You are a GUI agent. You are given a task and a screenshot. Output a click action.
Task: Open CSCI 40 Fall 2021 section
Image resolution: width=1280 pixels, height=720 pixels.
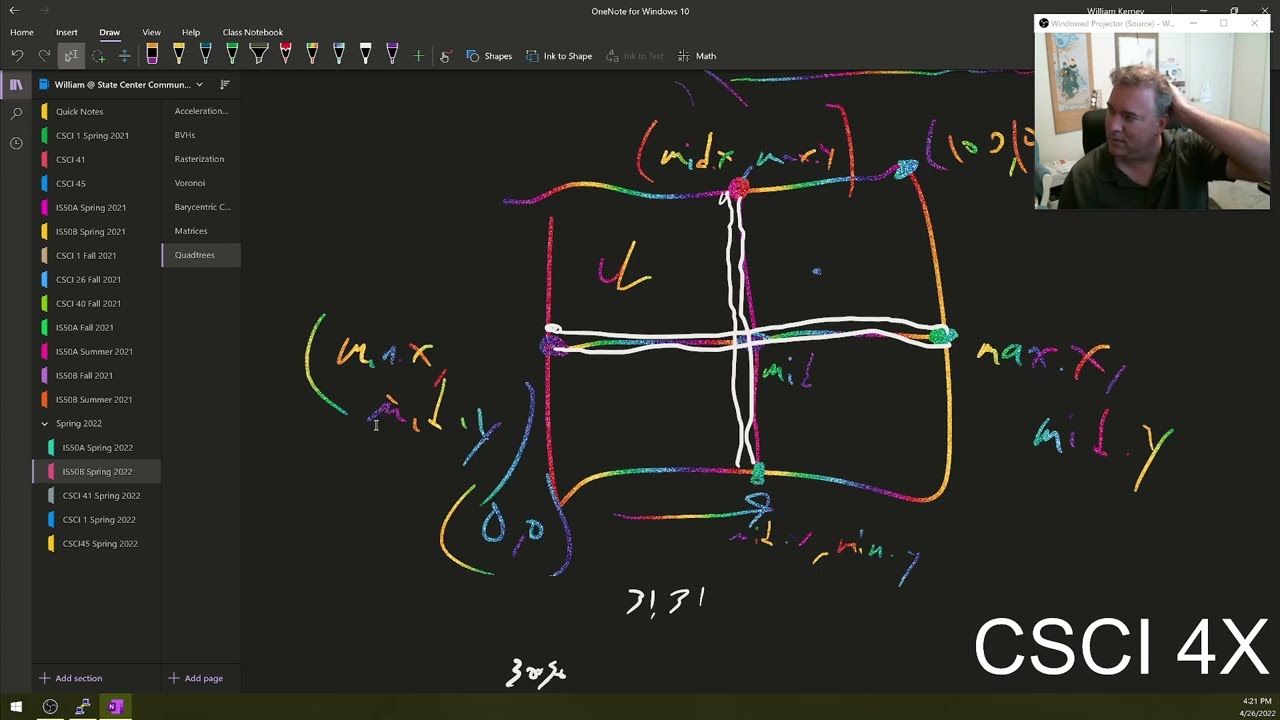pos(97,303)
